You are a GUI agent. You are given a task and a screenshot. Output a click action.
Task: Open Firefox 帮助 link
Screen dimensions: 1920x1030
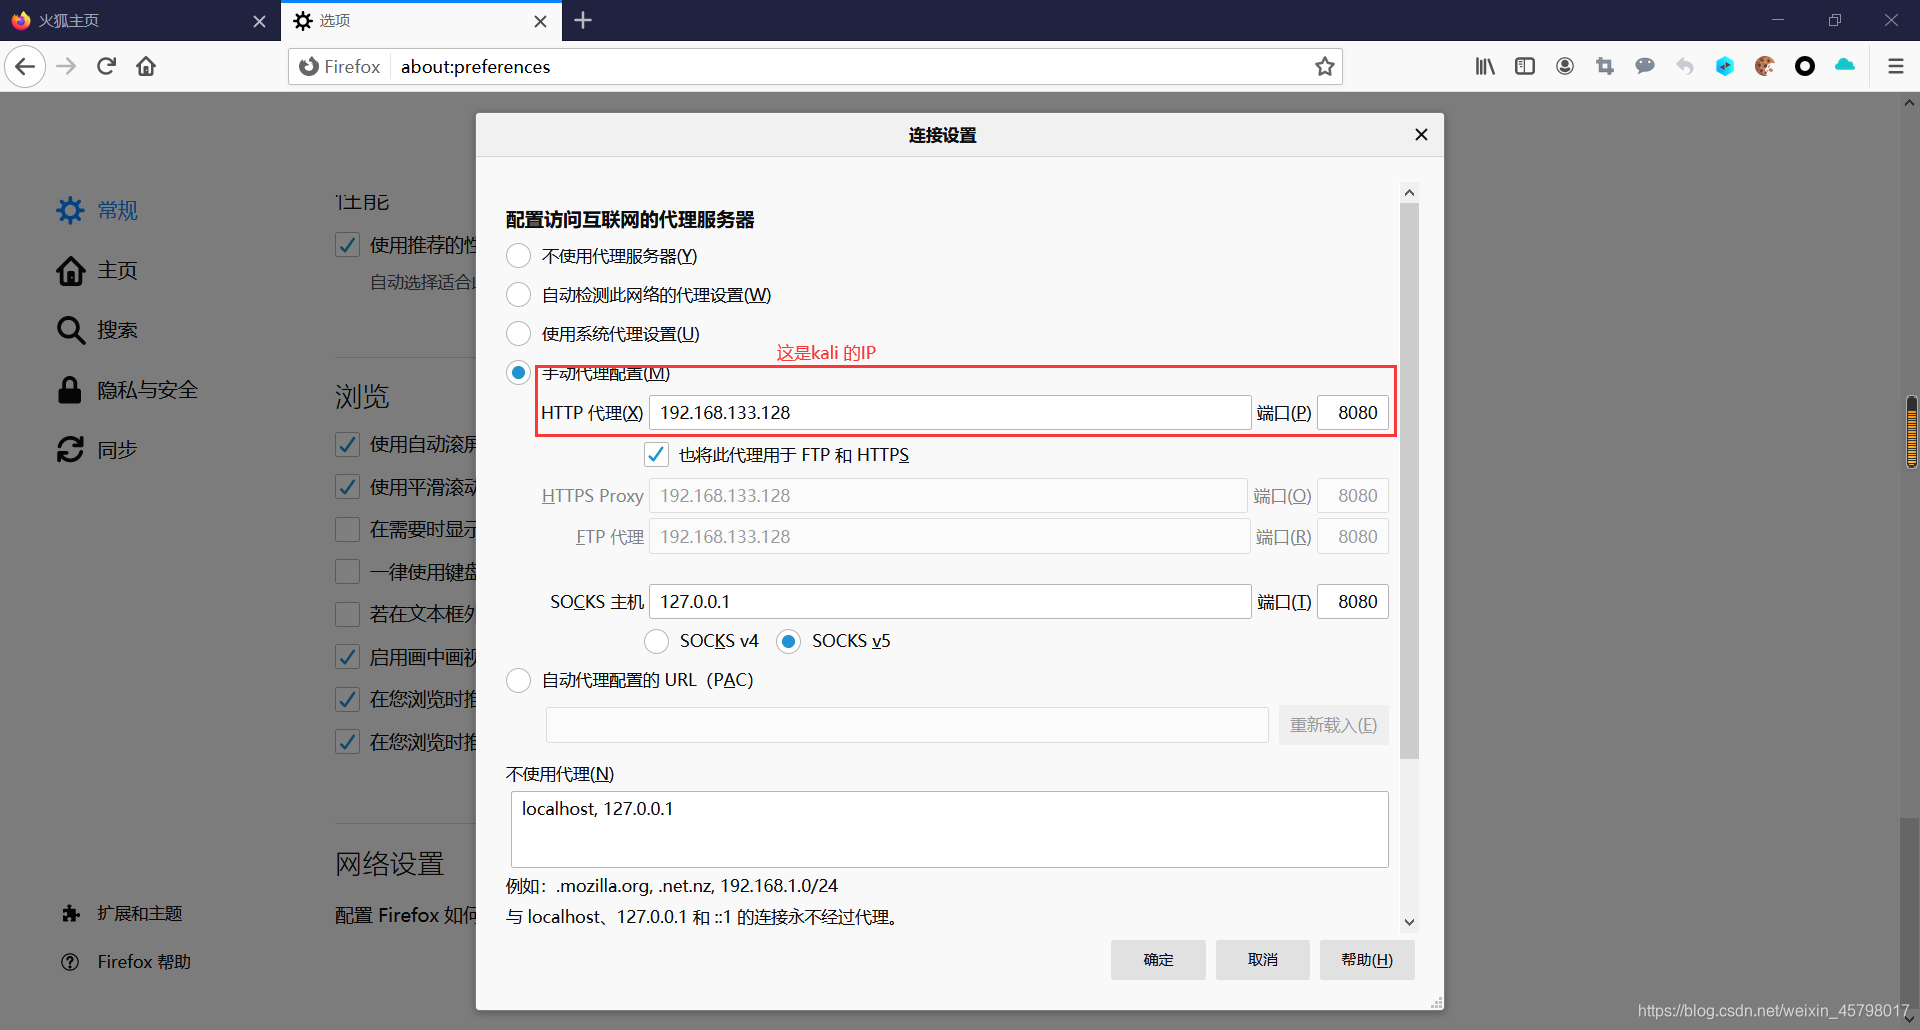[x=125, y=962]
